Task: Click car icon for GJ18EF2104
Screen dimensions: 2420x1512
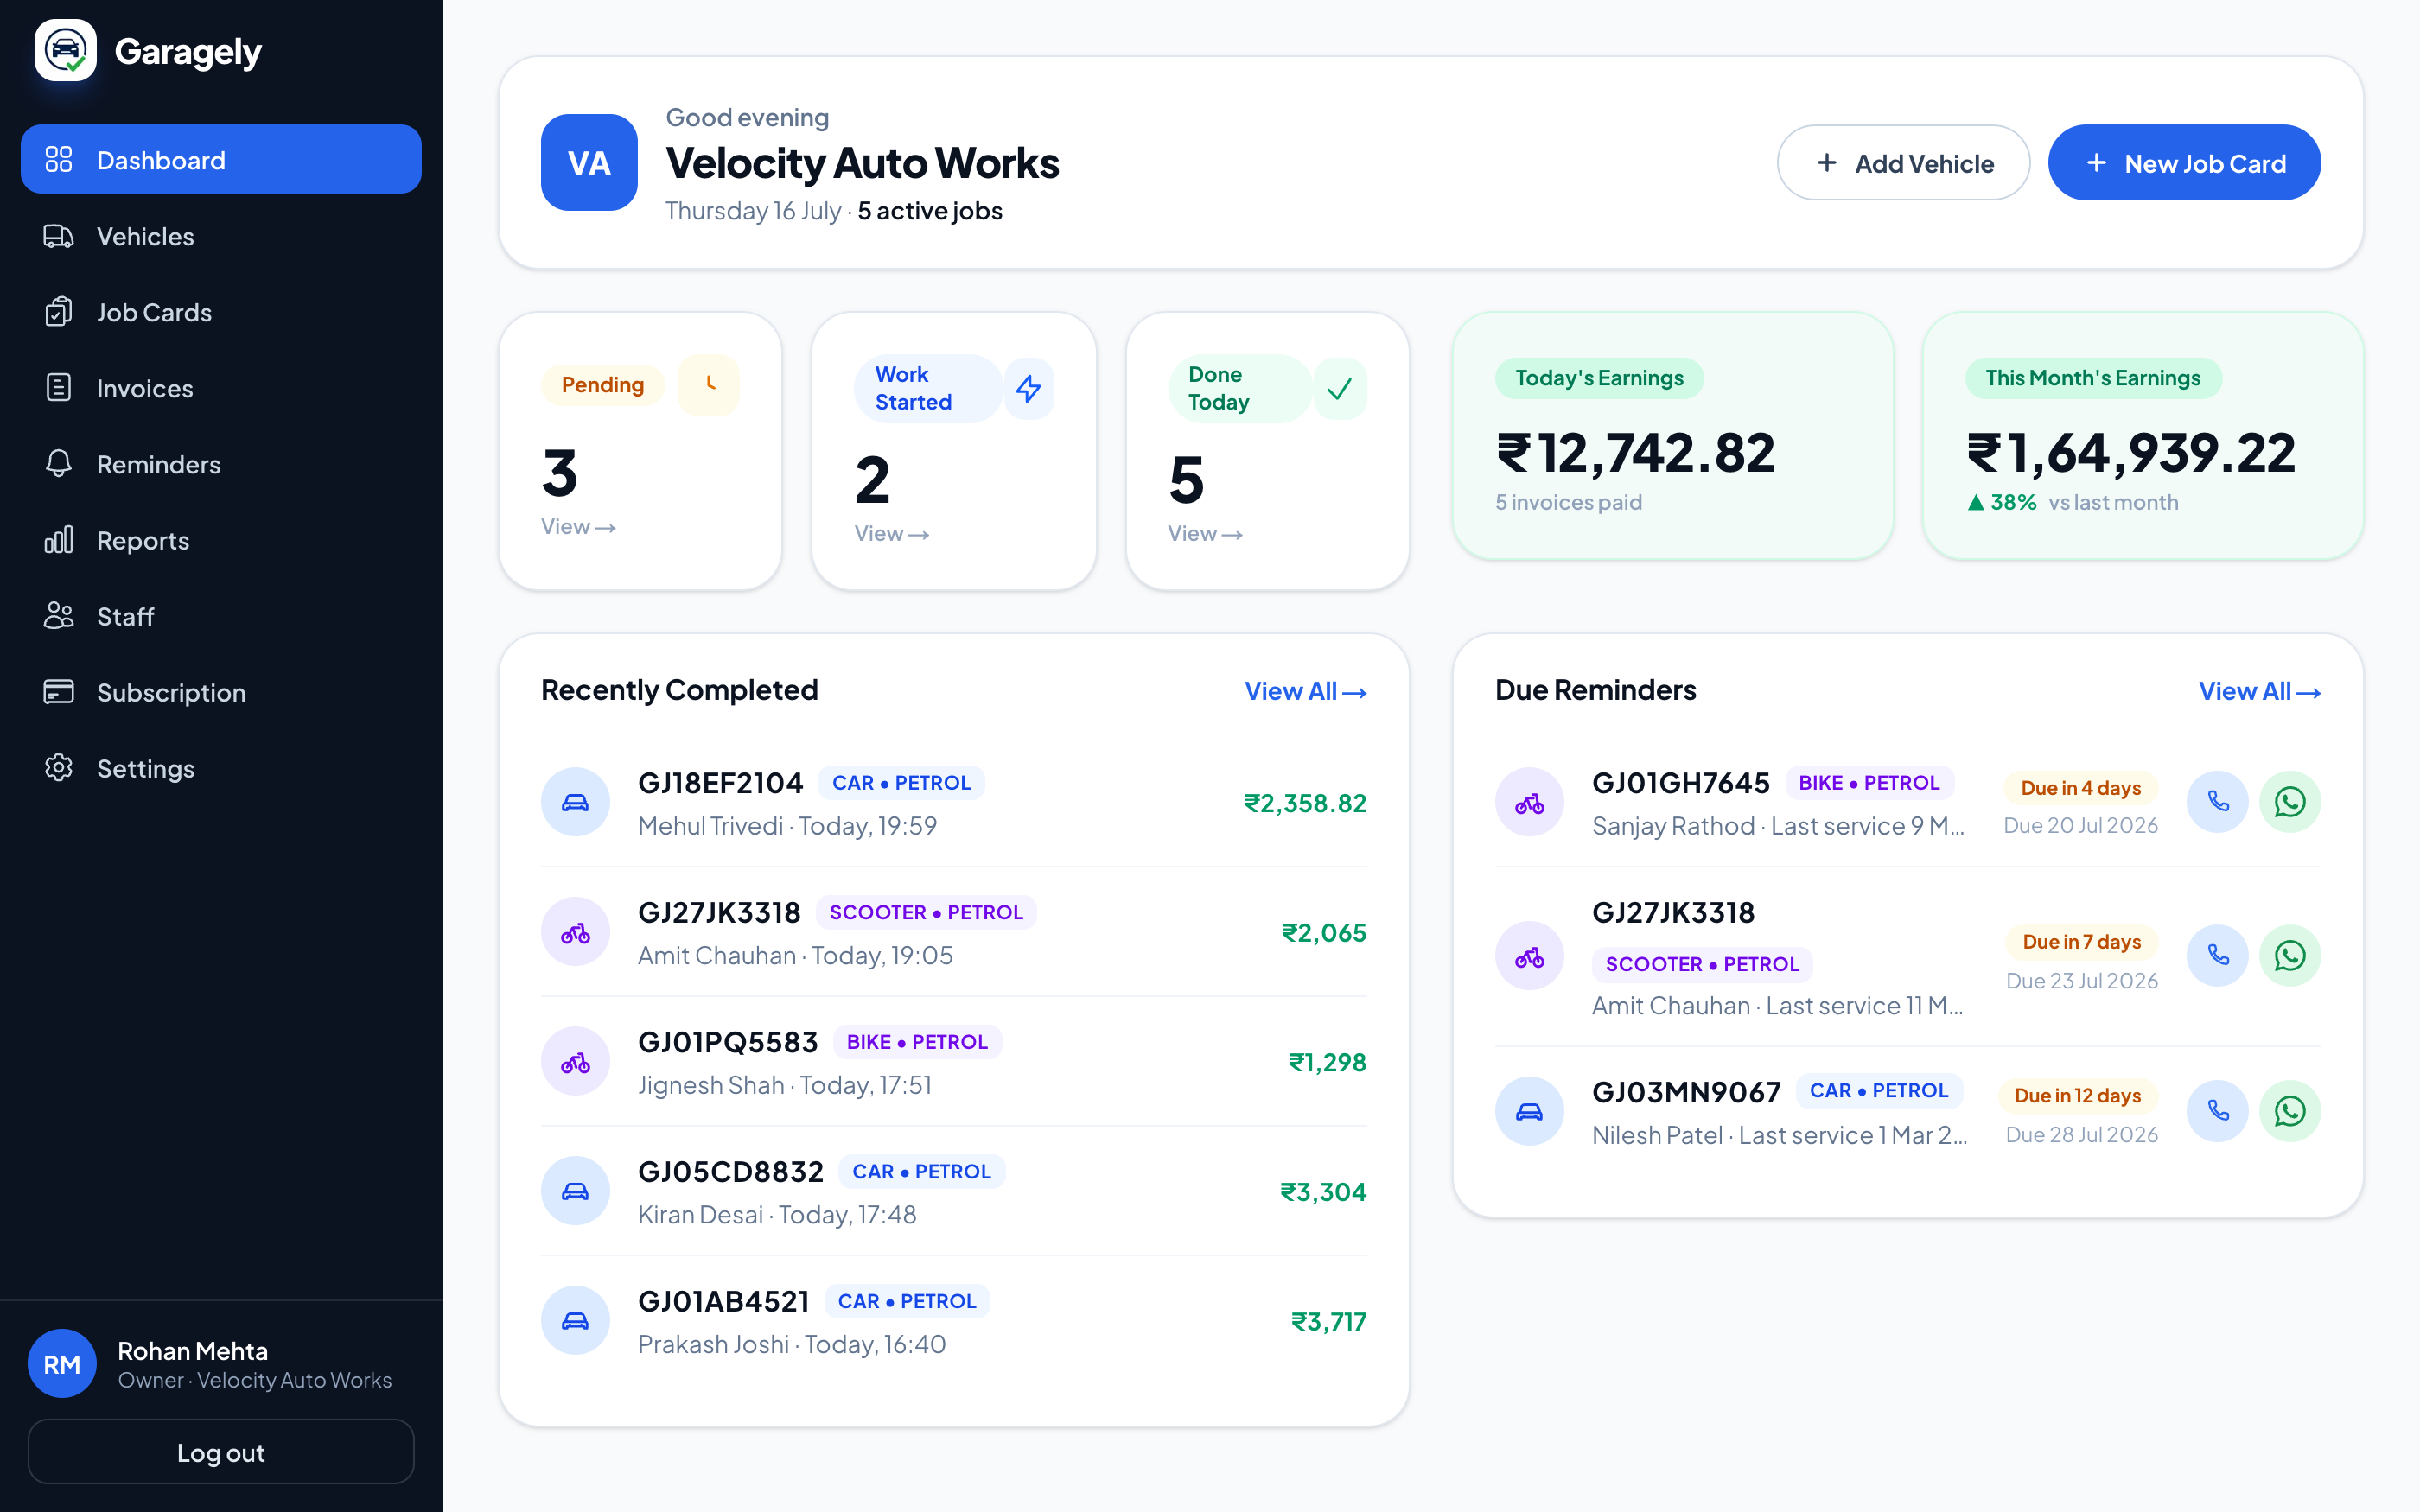Action: (x=576, y=802)
